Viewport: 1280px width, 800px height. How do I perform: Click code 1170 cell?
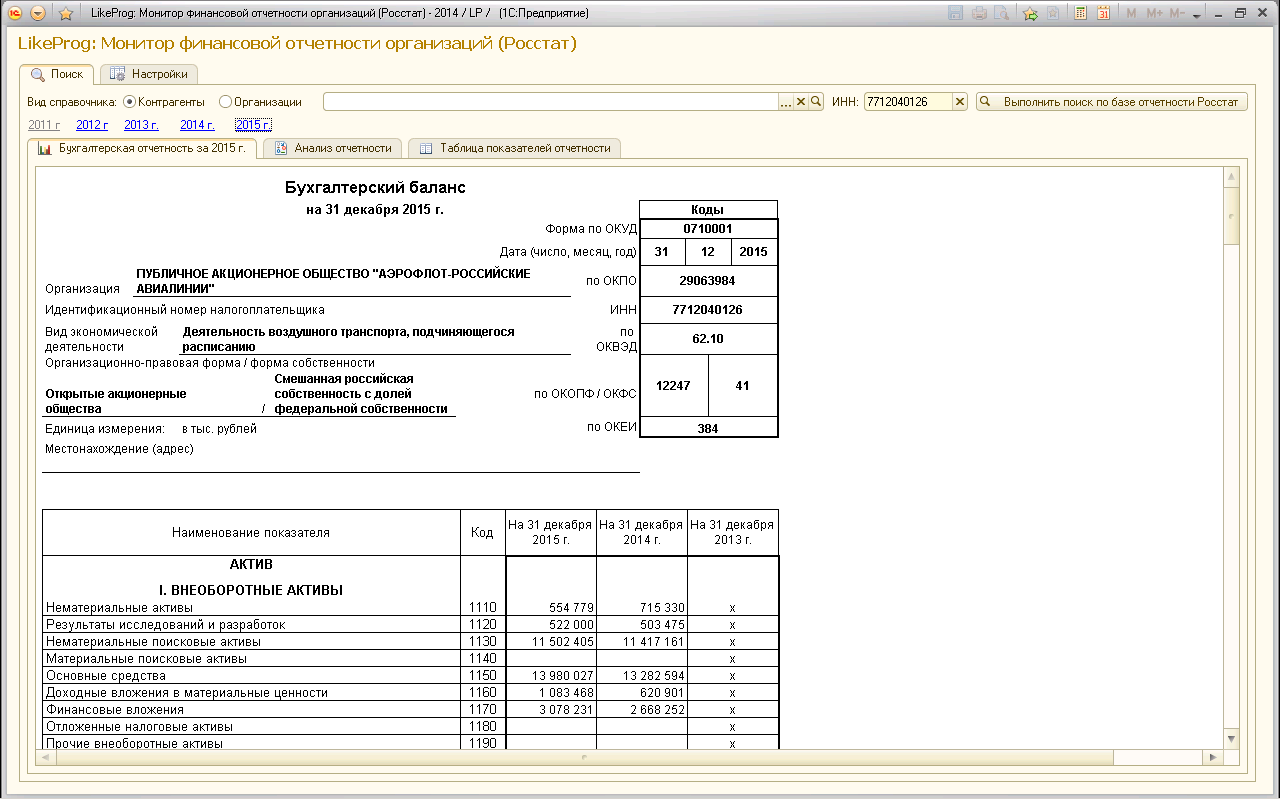click(483, 710)
